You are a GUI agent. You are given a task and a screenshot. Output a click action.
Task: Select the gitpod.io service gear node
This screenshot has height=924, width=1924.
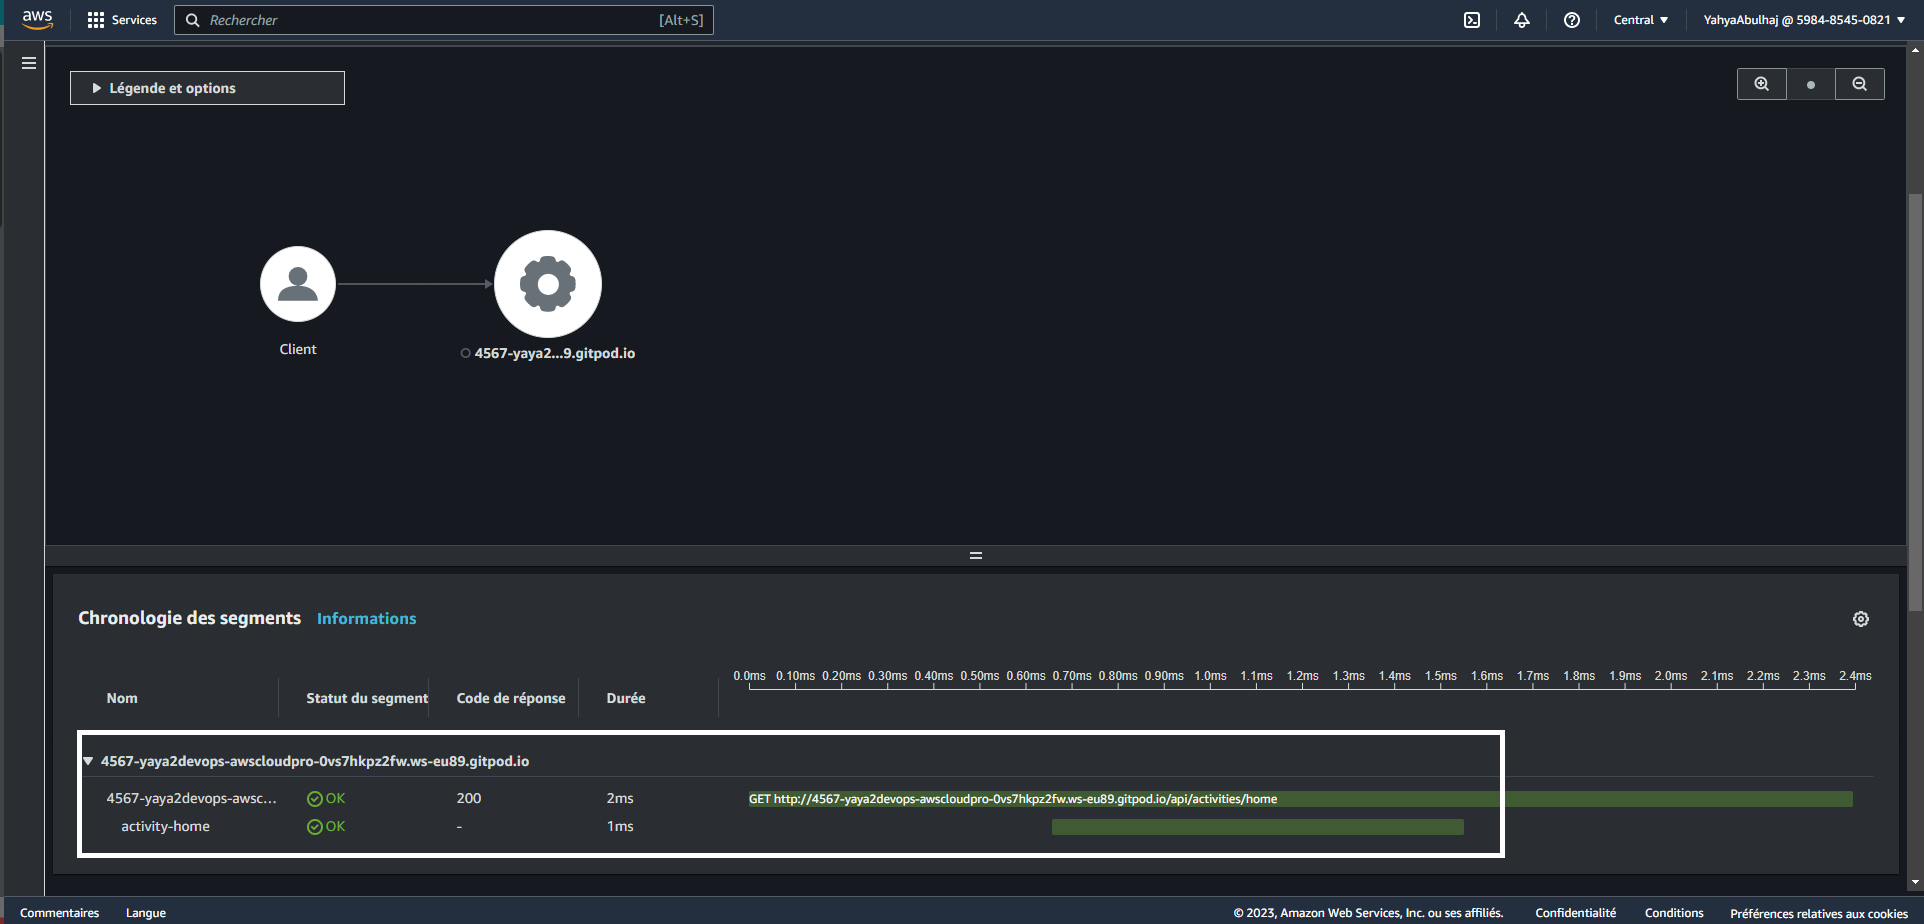[x=548, y=284]
